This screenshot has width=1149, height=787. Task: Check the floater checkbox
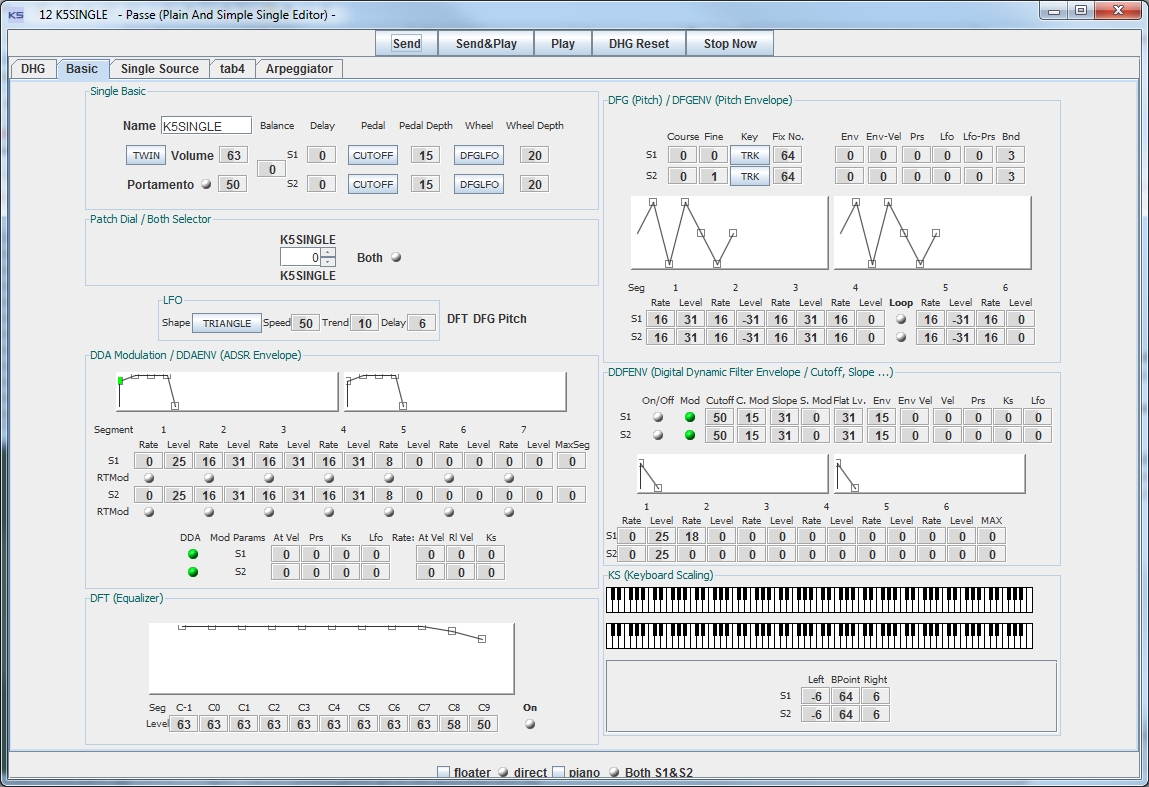(443, 772)
